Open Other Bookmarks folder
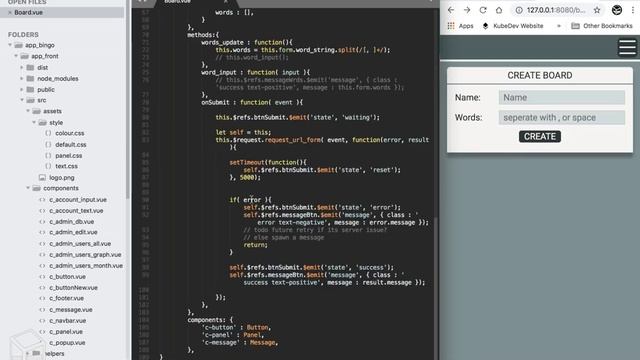The image size is (640, 360). tap(602, 26)
